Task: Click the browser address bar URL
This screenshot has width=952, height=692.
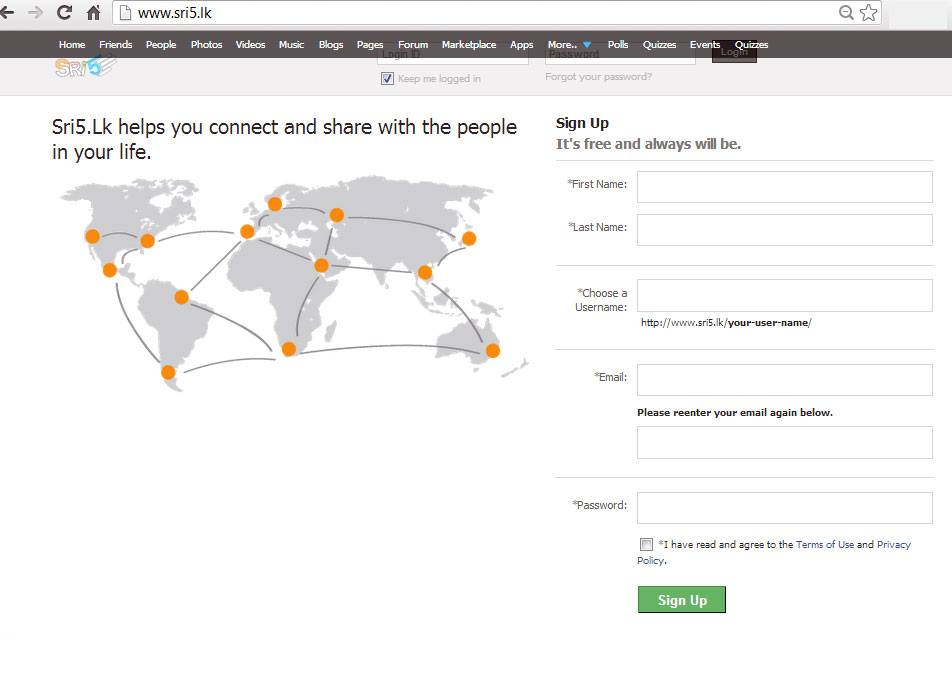Action: pyautogui.click(x=174, y=13)
